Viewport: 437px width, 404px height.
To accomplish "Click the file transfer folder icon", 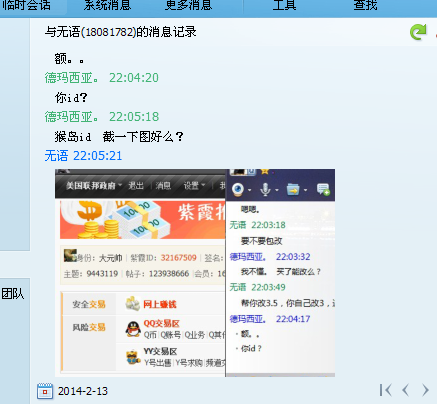I will 293,190.
